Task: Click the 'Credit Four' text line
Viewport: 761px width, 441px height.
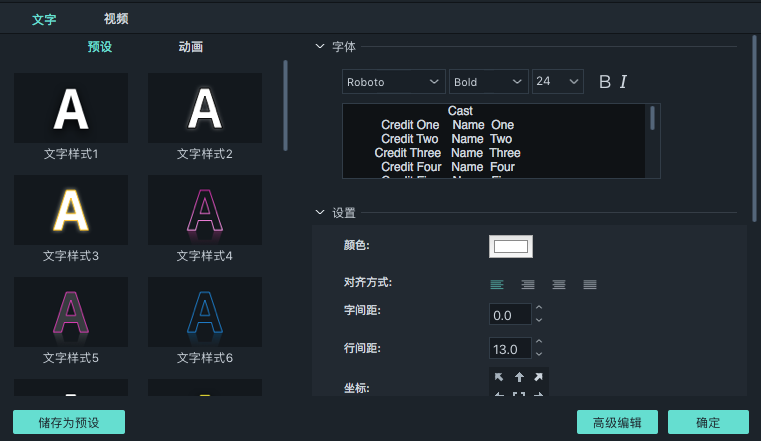Action: tap(411, 167)
